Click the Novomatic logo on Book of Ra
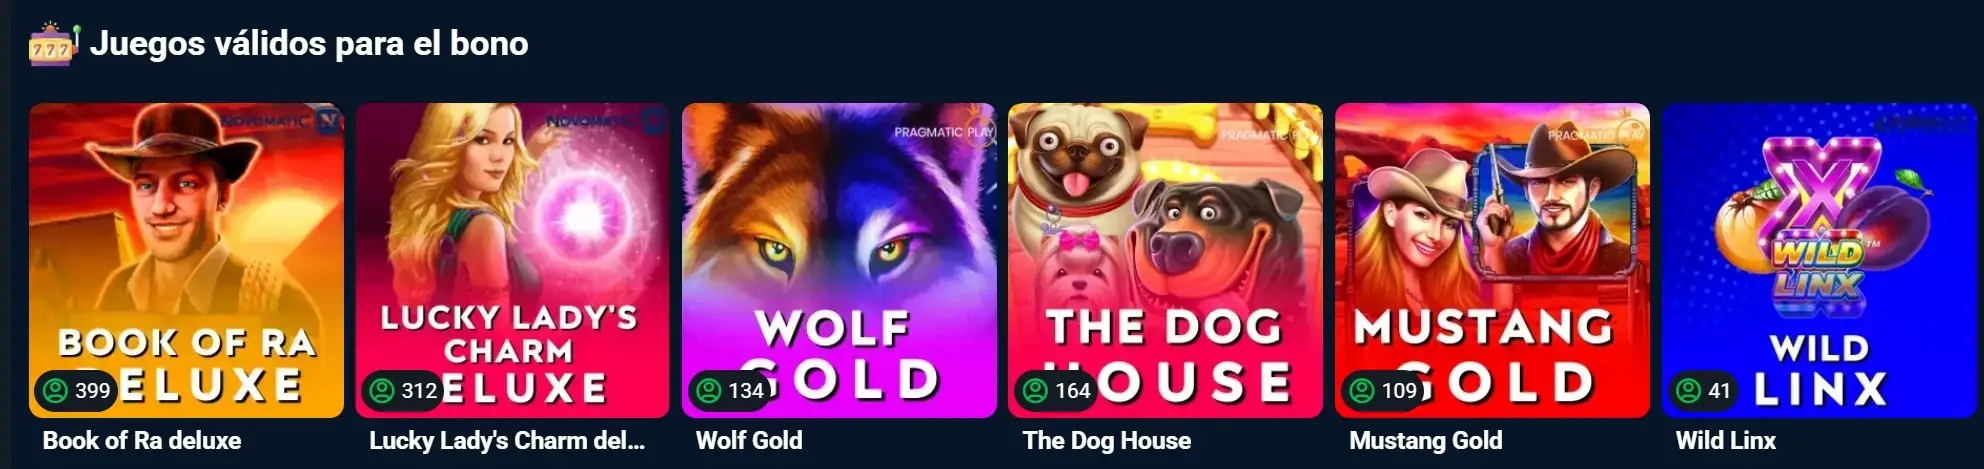 click(x=281, y=120)
